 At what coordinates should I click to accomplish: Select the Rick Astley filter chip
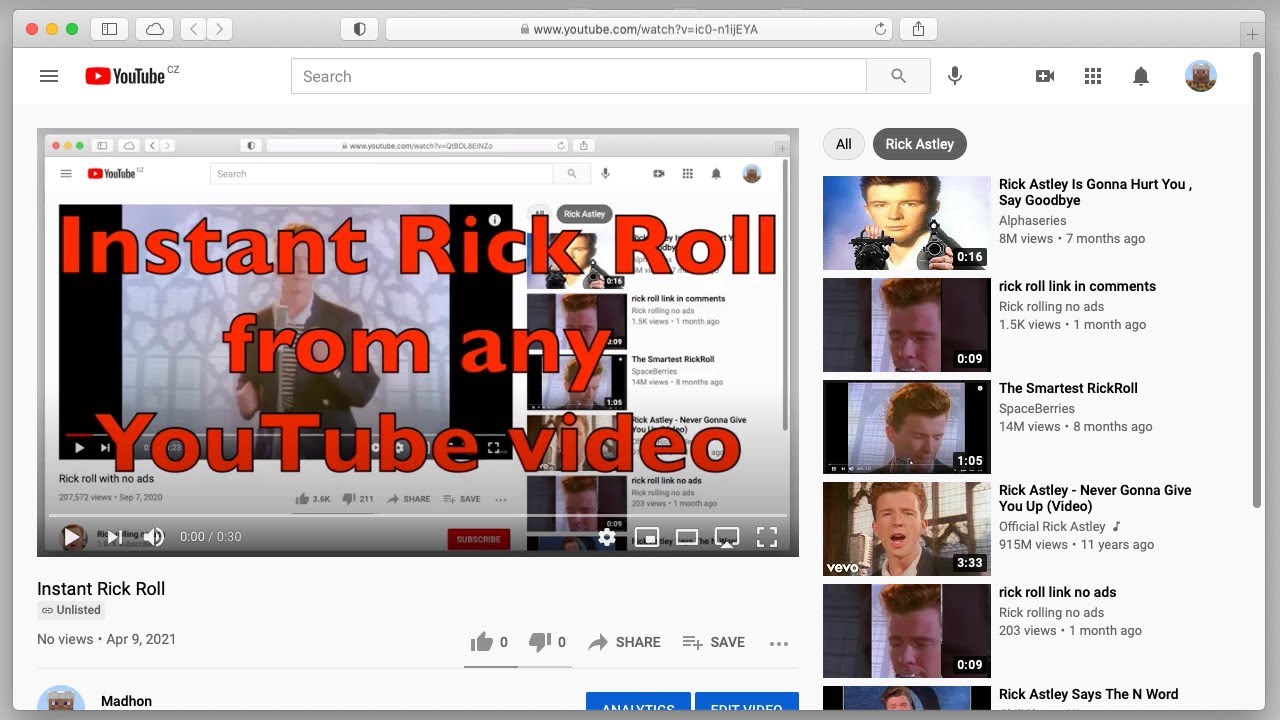pos(920,144)
